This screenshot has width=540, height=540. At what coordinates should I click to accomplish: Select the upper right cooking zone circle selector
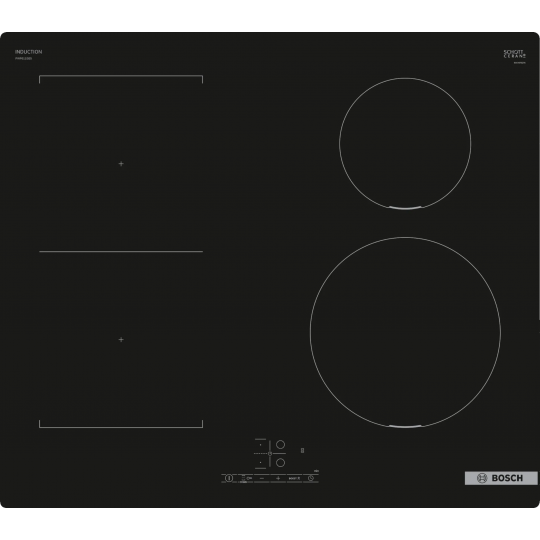pyautogui.click(x=280, y=444)
